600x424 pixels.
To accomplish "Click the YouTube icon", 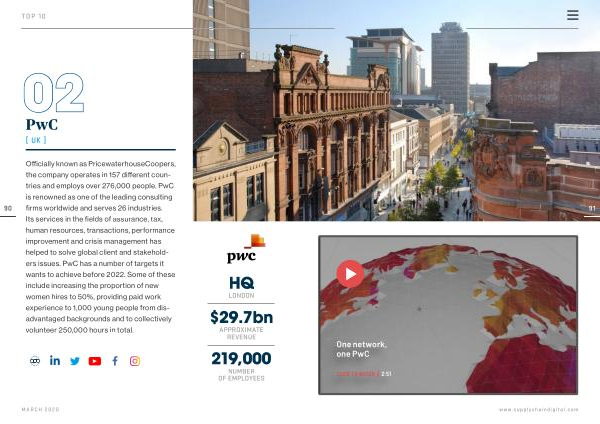I will coord(95,361).
